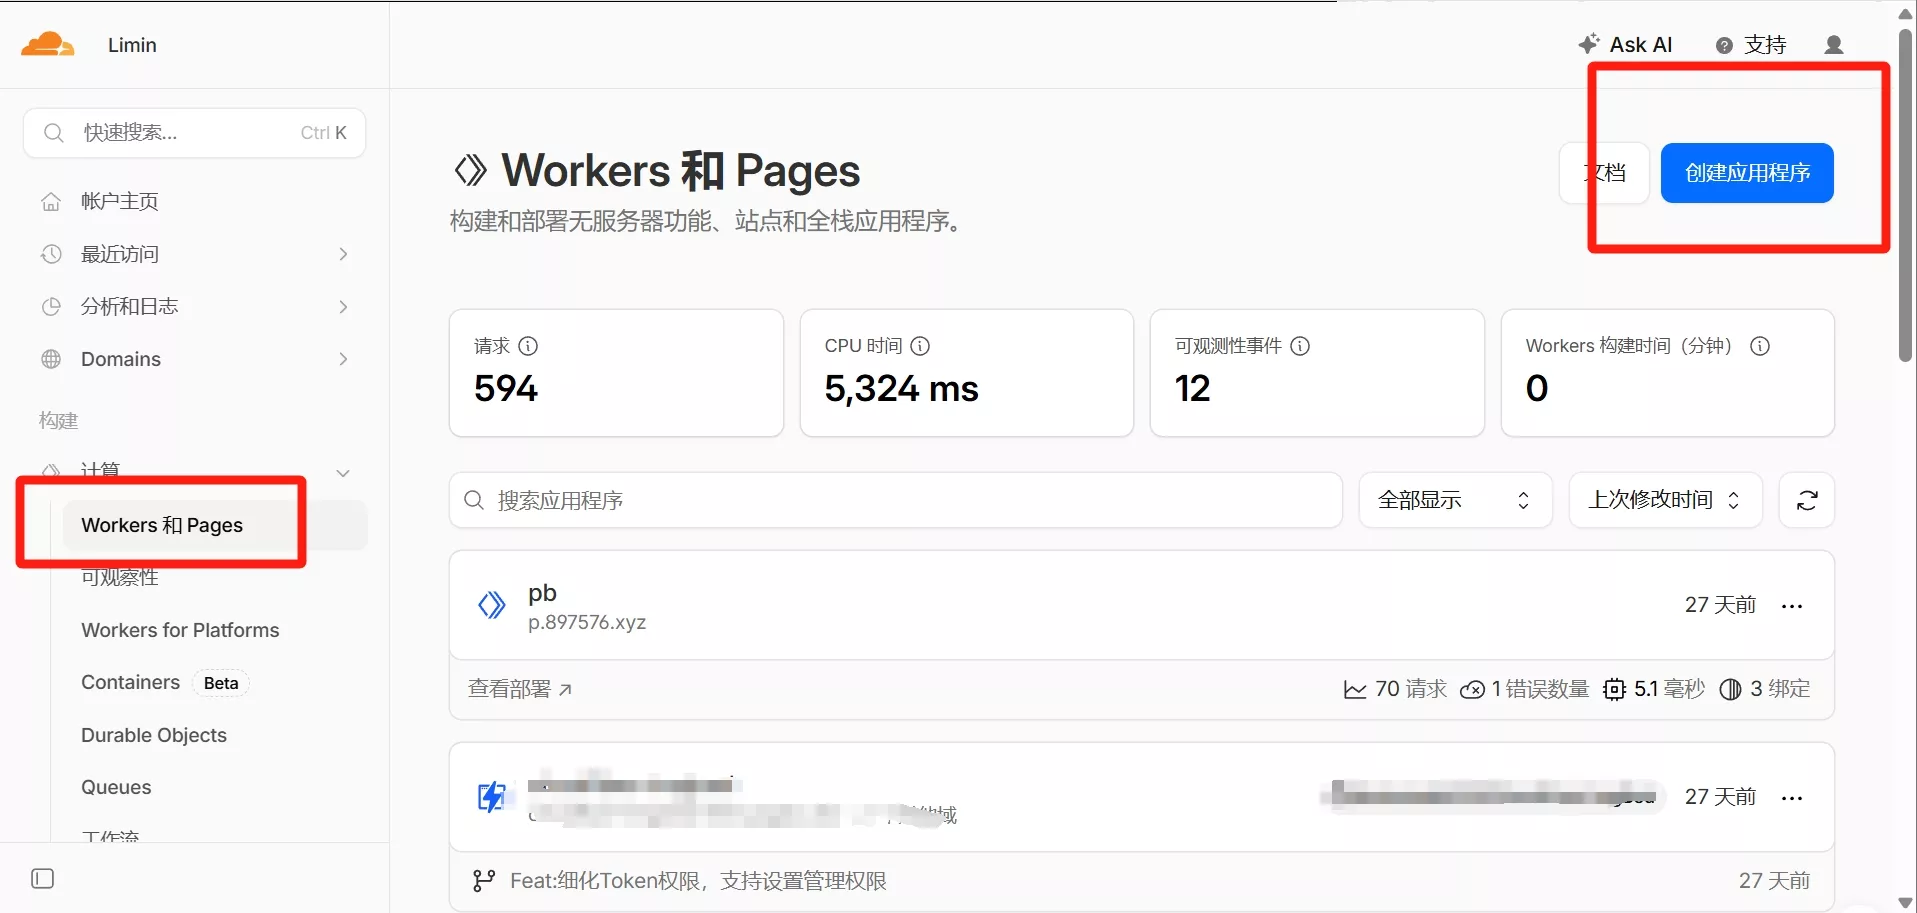Image resolution: width=1917 pixels, height=913 pixels.
Task: Click the Cloudflare logo
Action: (48, 44)
